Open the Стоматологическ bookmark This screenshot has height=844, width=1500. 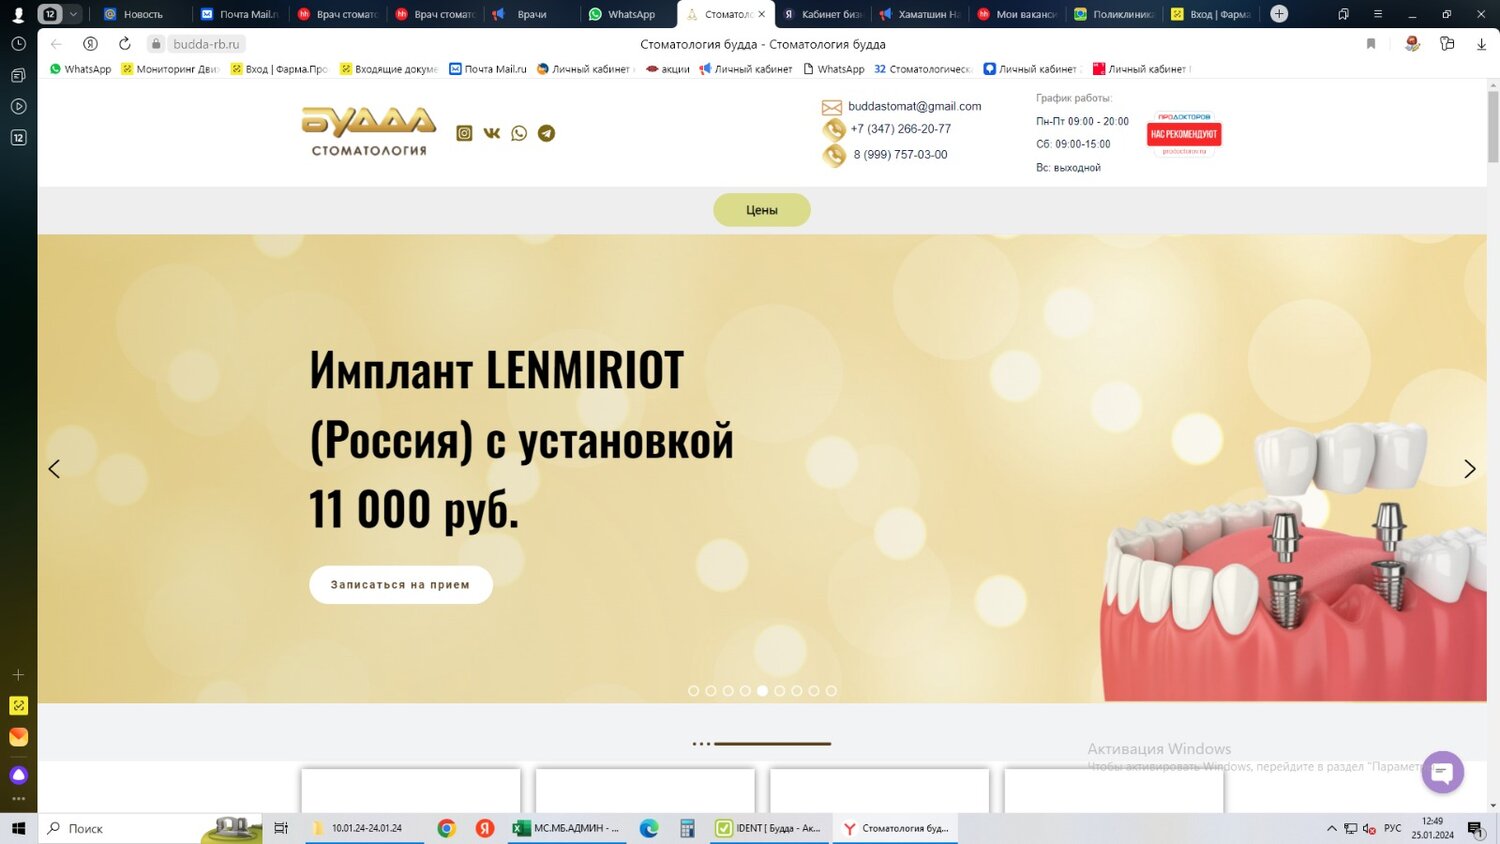point(923,69)
